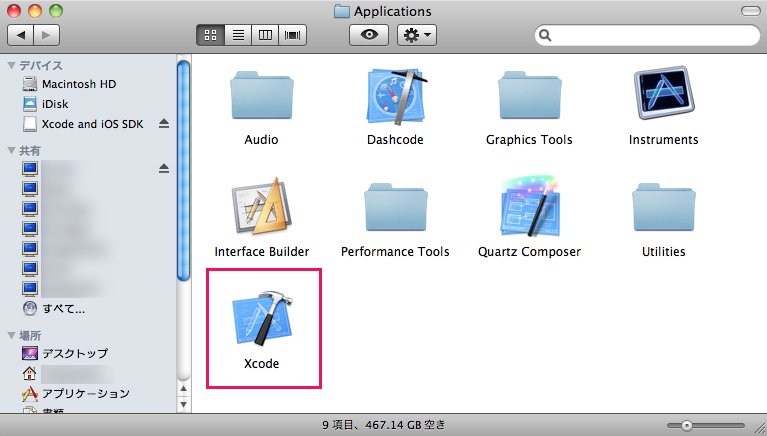This screenshot has width=767, height=436.
Task: Click the Quick Look eye button
Action: coord(369,35)
